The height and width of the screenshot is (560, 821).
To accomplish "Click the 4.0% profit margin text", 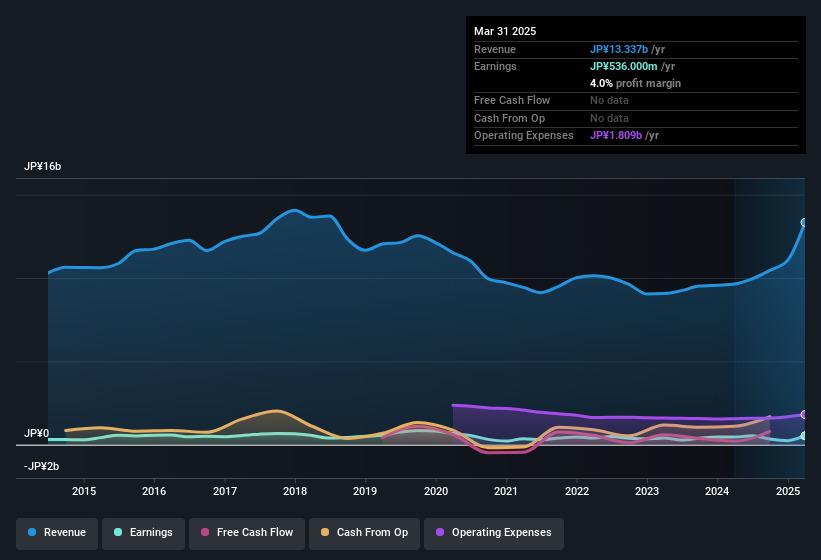I will [635, 83].
